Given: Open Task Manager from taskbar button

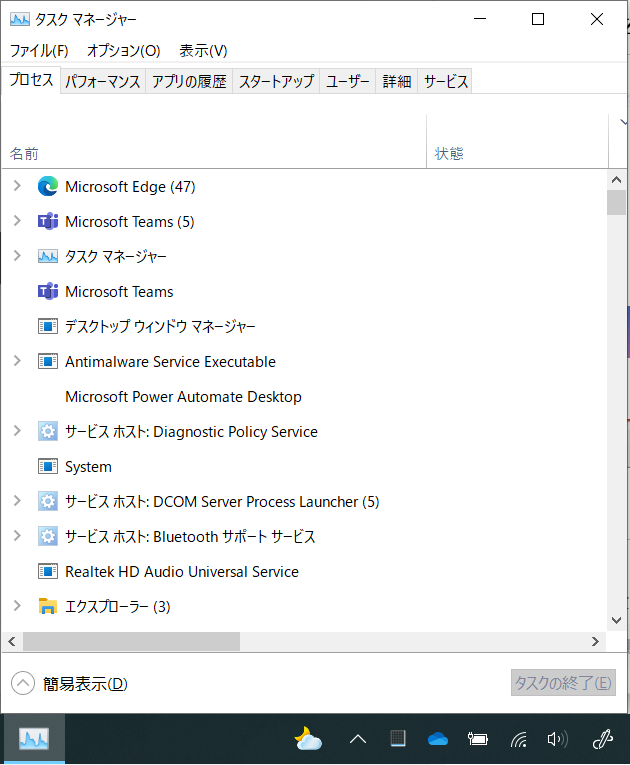Looking at the screenshot, I should (34, 739).
